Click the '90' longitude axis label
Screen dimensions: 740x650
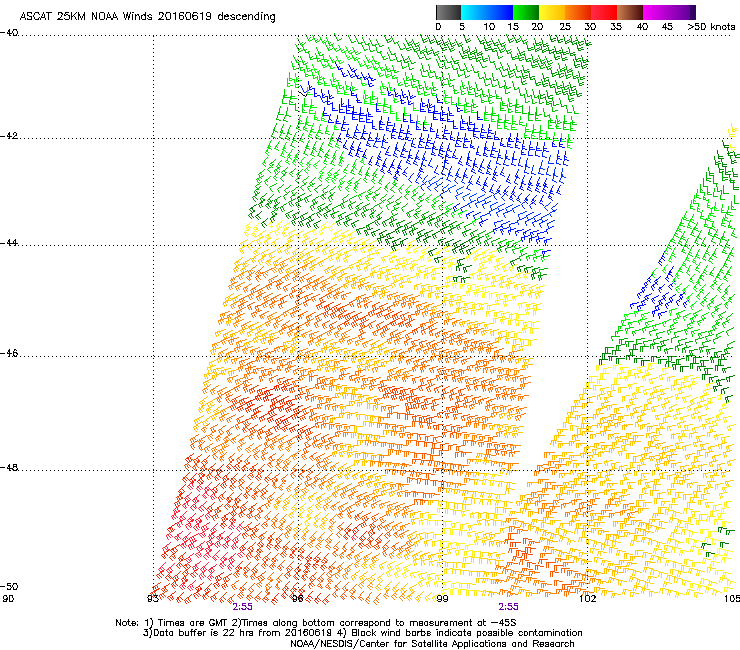pos(8,599)
